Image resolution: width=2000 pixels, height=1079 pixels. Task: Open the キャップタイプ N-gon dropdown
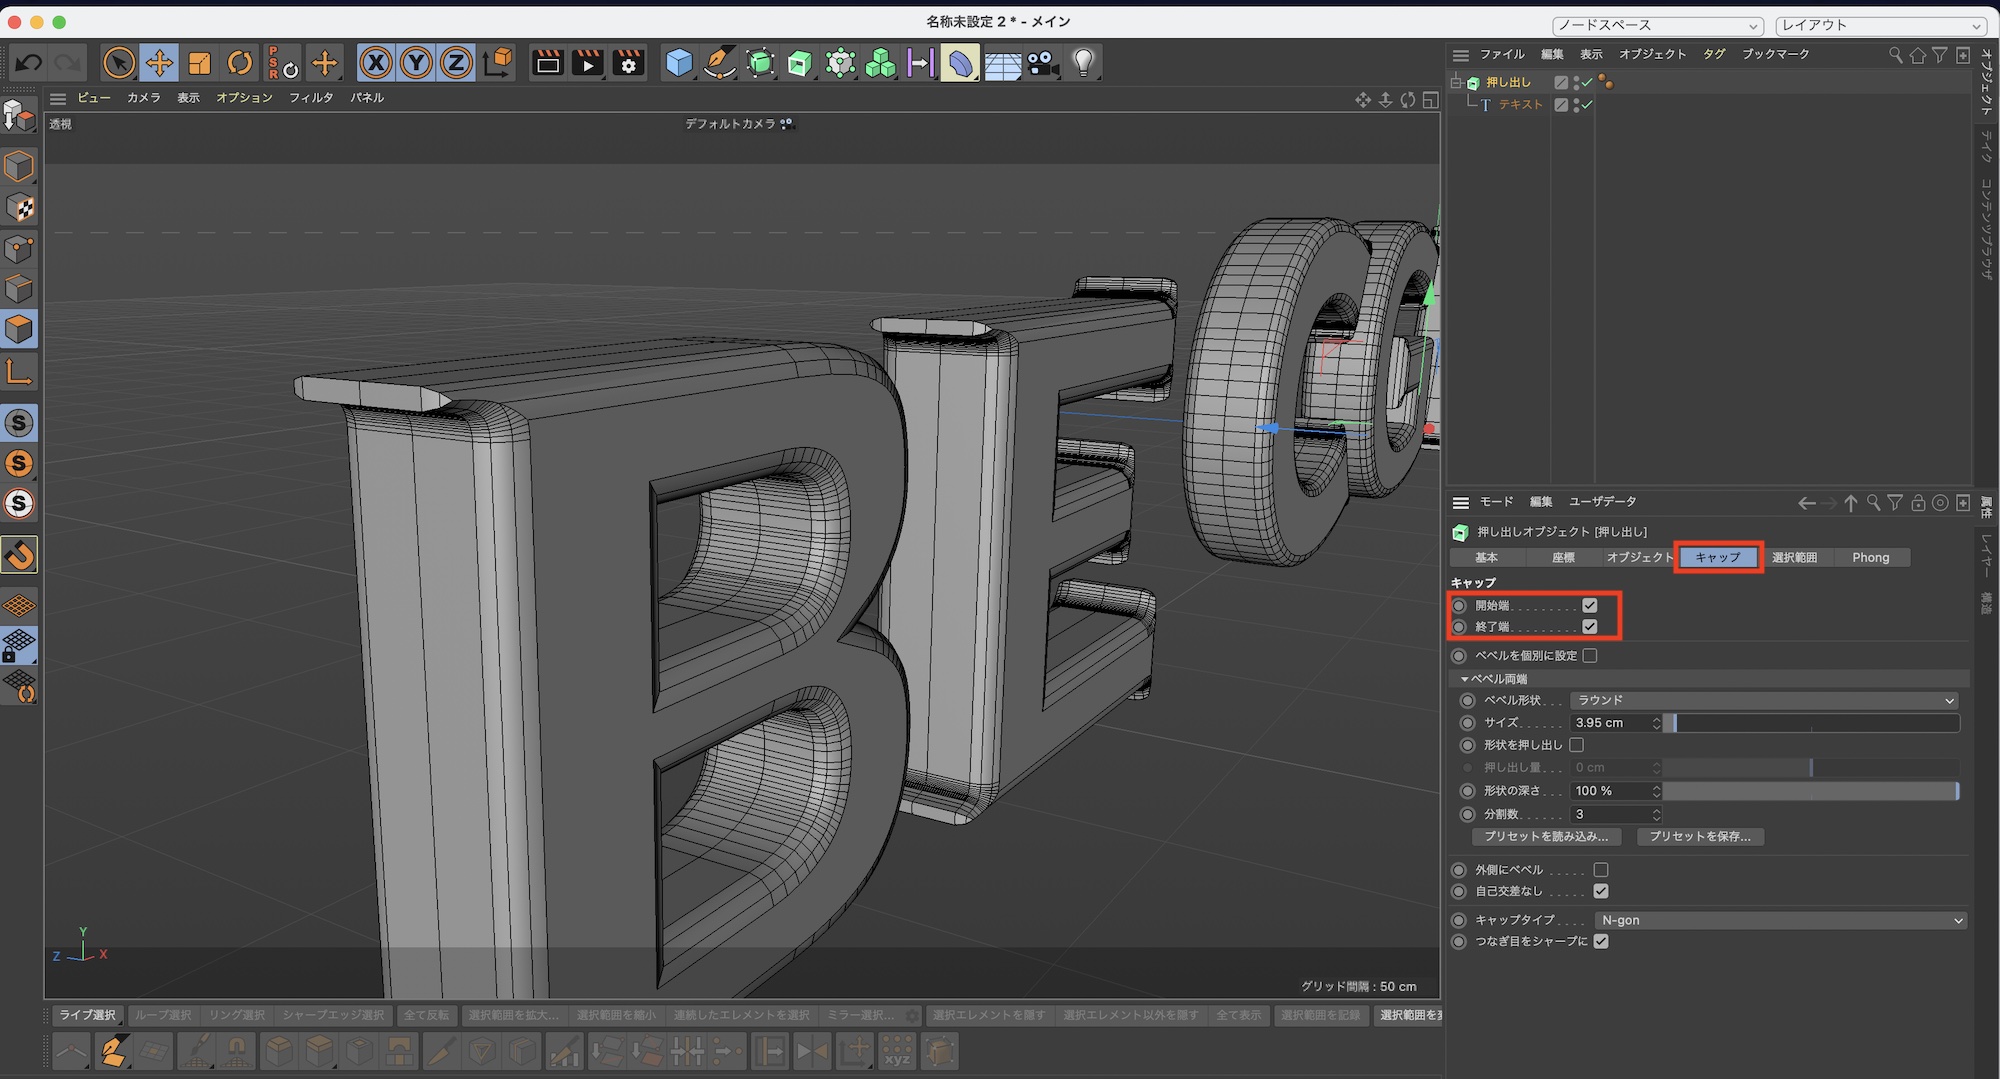[x=1780, y=920]
